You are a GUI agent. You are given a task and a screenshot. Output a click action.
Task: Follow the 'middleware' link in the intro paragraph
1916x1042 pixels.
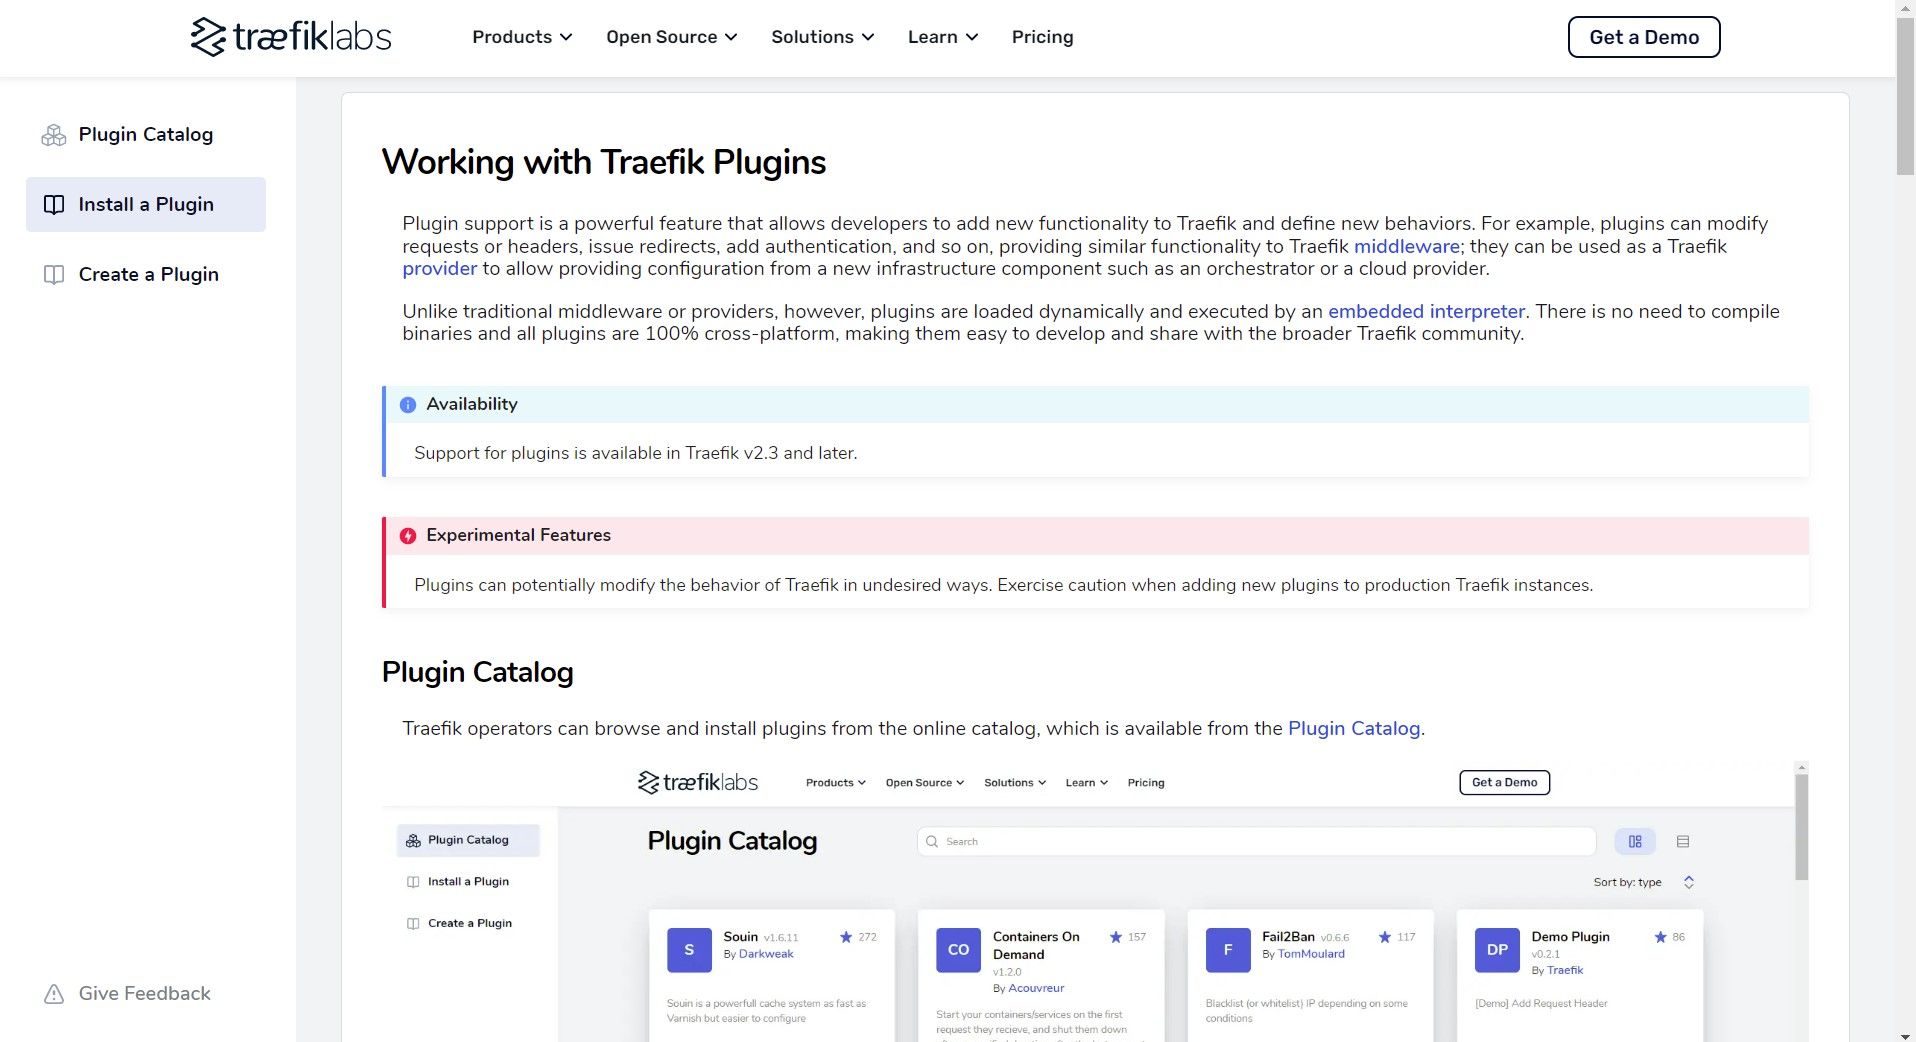pyautogui.click(x=1407, y=246)
